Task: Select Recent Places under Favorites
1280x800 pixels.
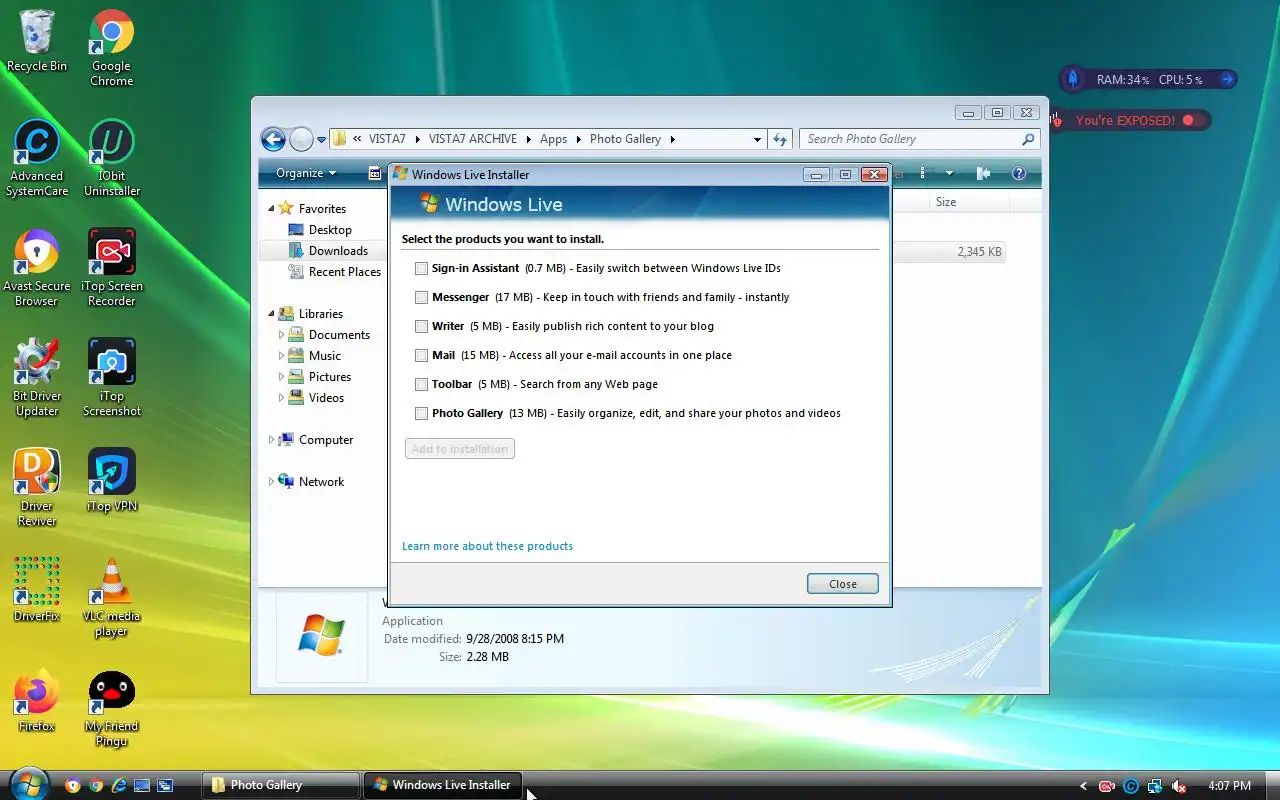Action: (x=334, y=272)
